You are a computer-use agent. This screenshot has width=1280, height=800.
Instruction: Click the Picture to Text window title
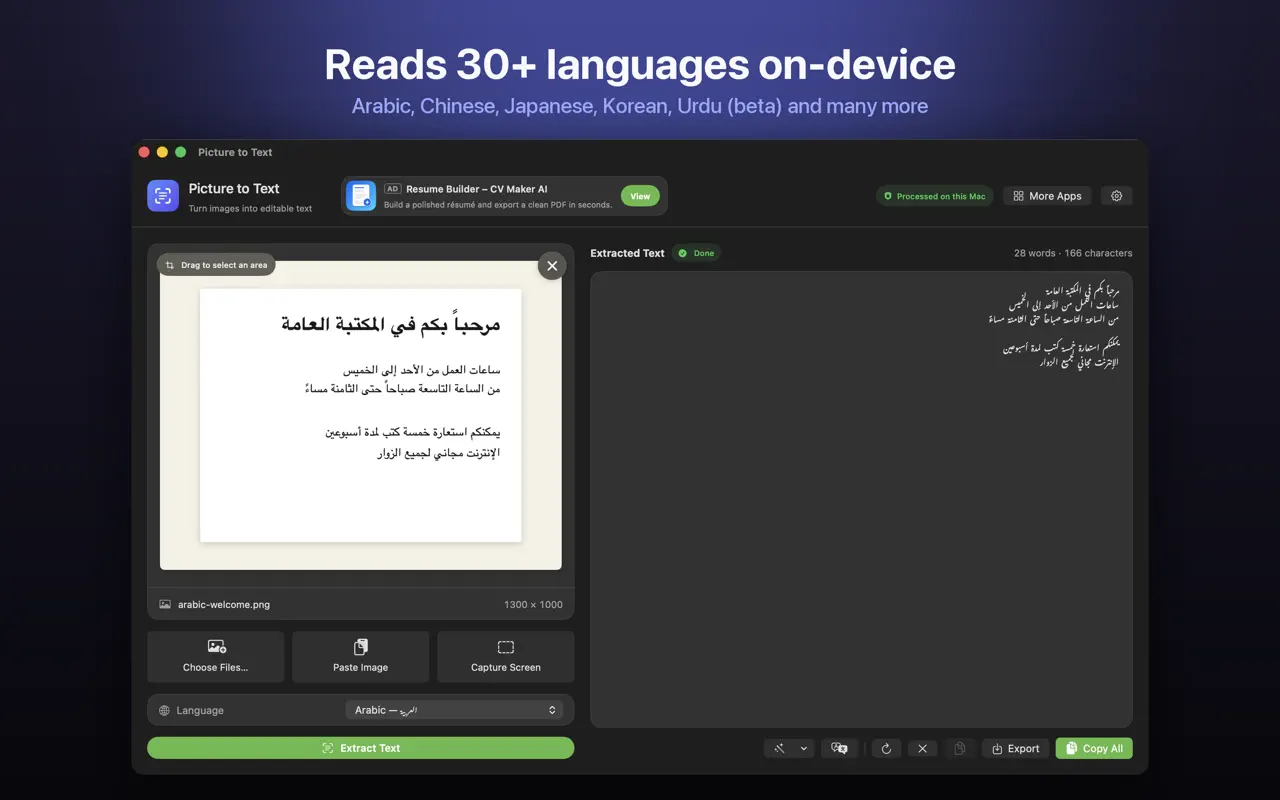pos(235,152)
